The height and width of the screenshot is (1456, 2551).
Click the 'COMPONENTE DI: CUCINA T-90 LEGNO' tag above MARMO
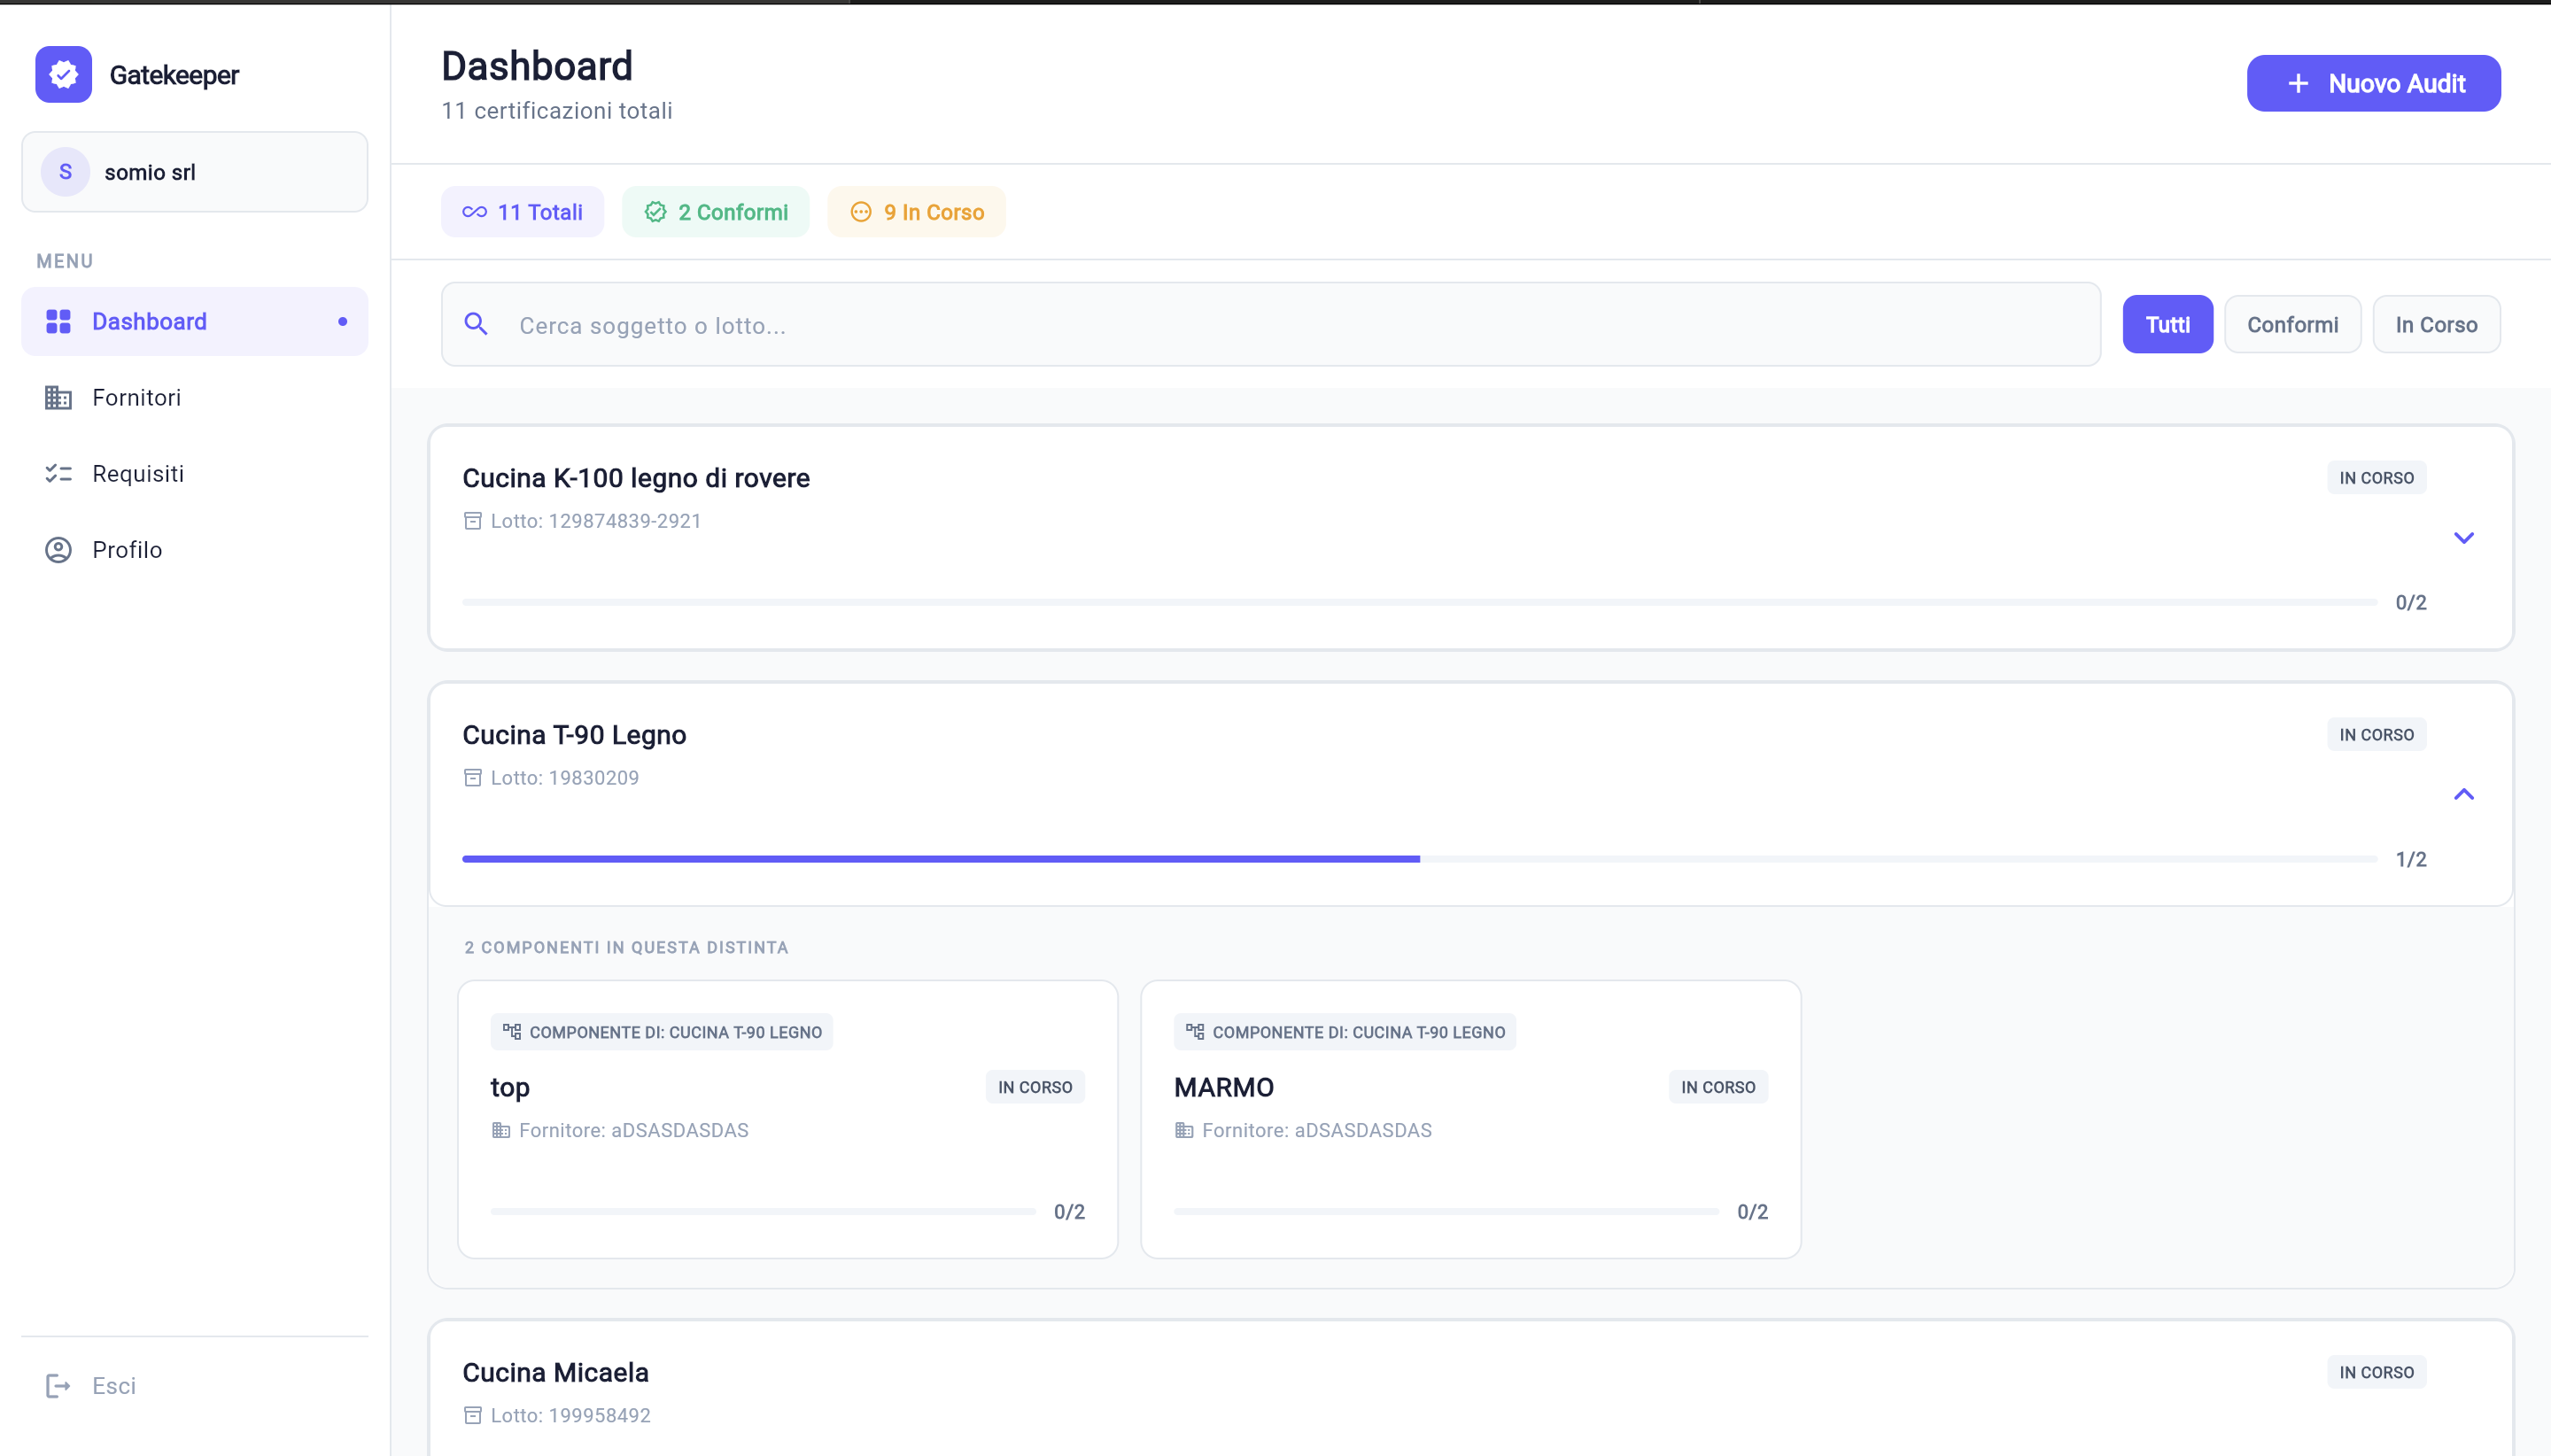pyautogui.click(x=1345, y=1032)
